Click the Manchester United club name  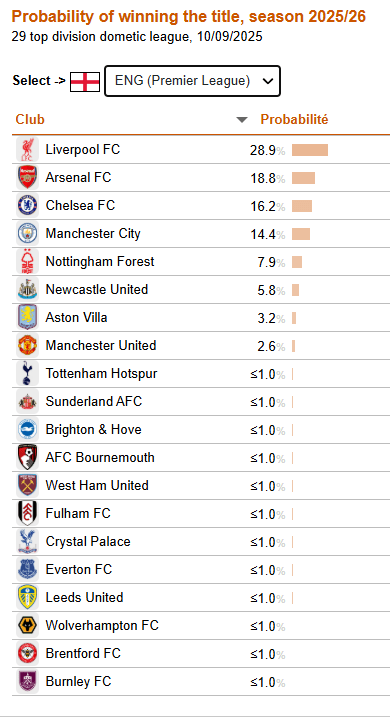point(101,345)
